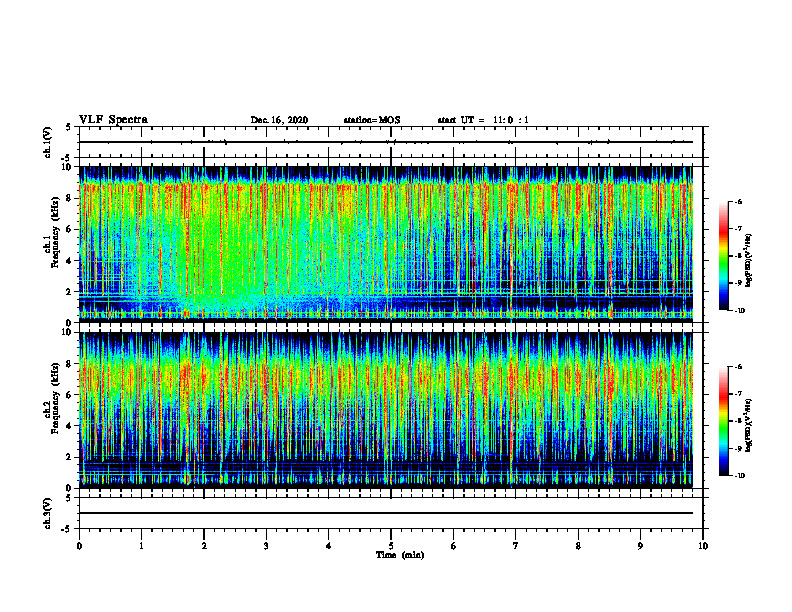Click time axis tick label "0"
Viewport: 792px width, 612px height.
(79, 546)
